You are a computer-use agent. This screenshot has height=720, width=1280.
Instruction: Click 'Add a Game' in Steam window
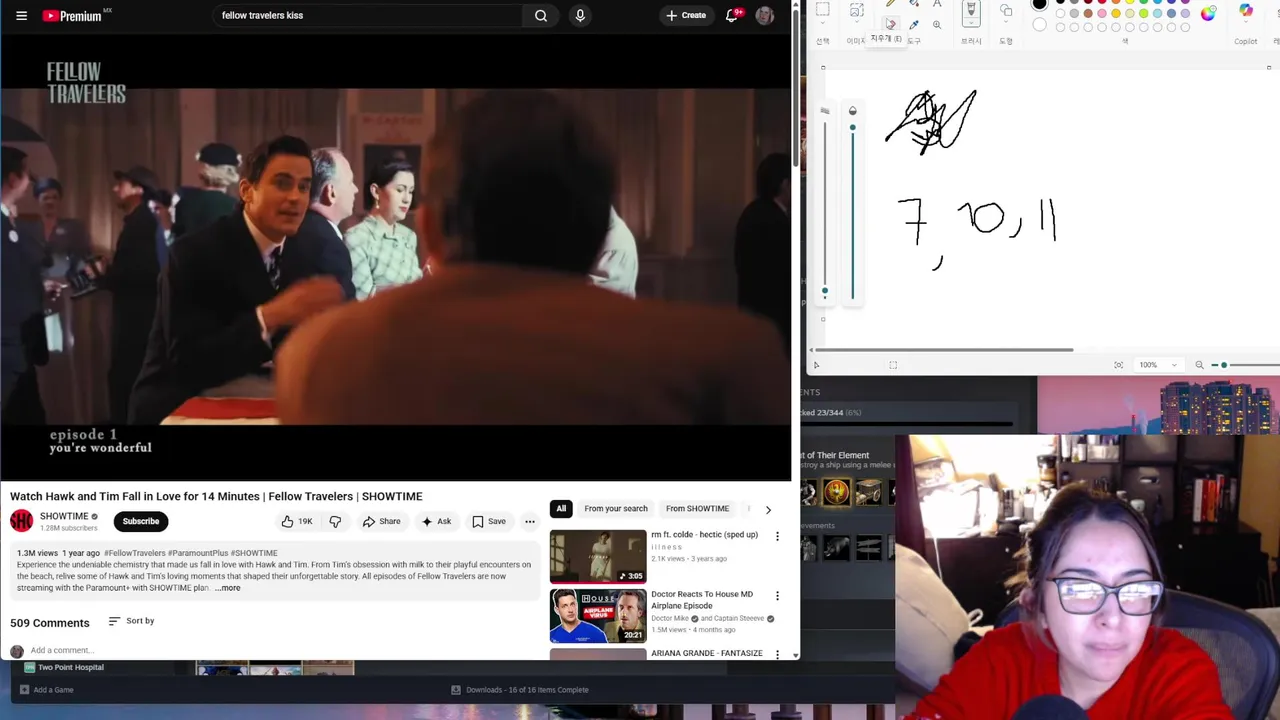click(46, 690)
